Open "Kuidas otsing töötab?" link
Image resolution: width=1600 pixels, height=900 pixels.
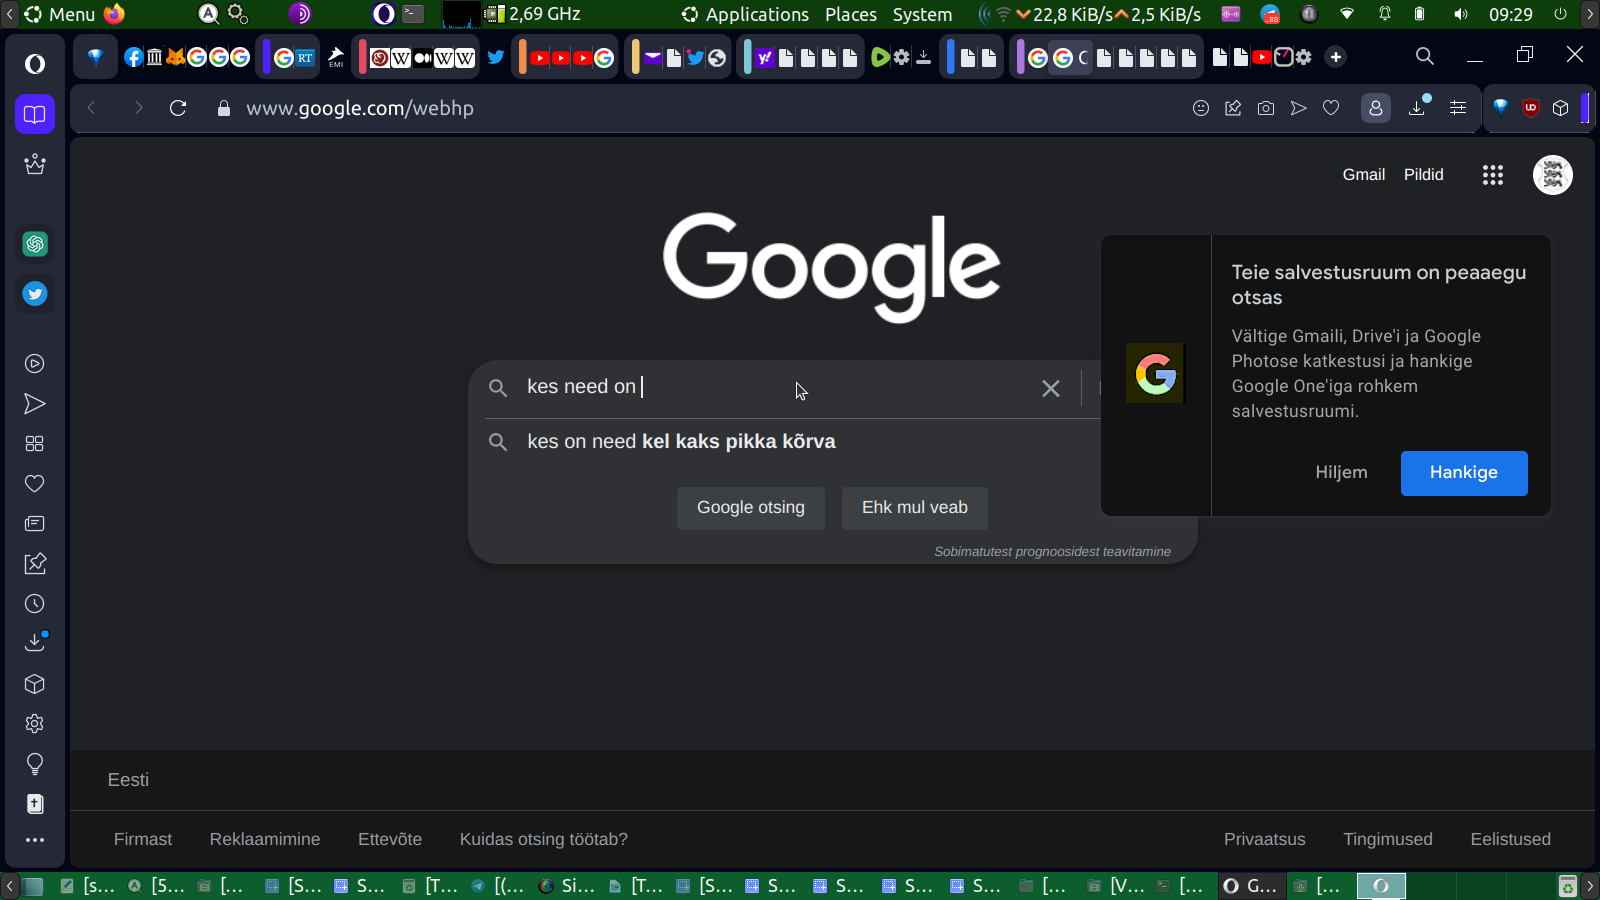click(x=544, y=839)
